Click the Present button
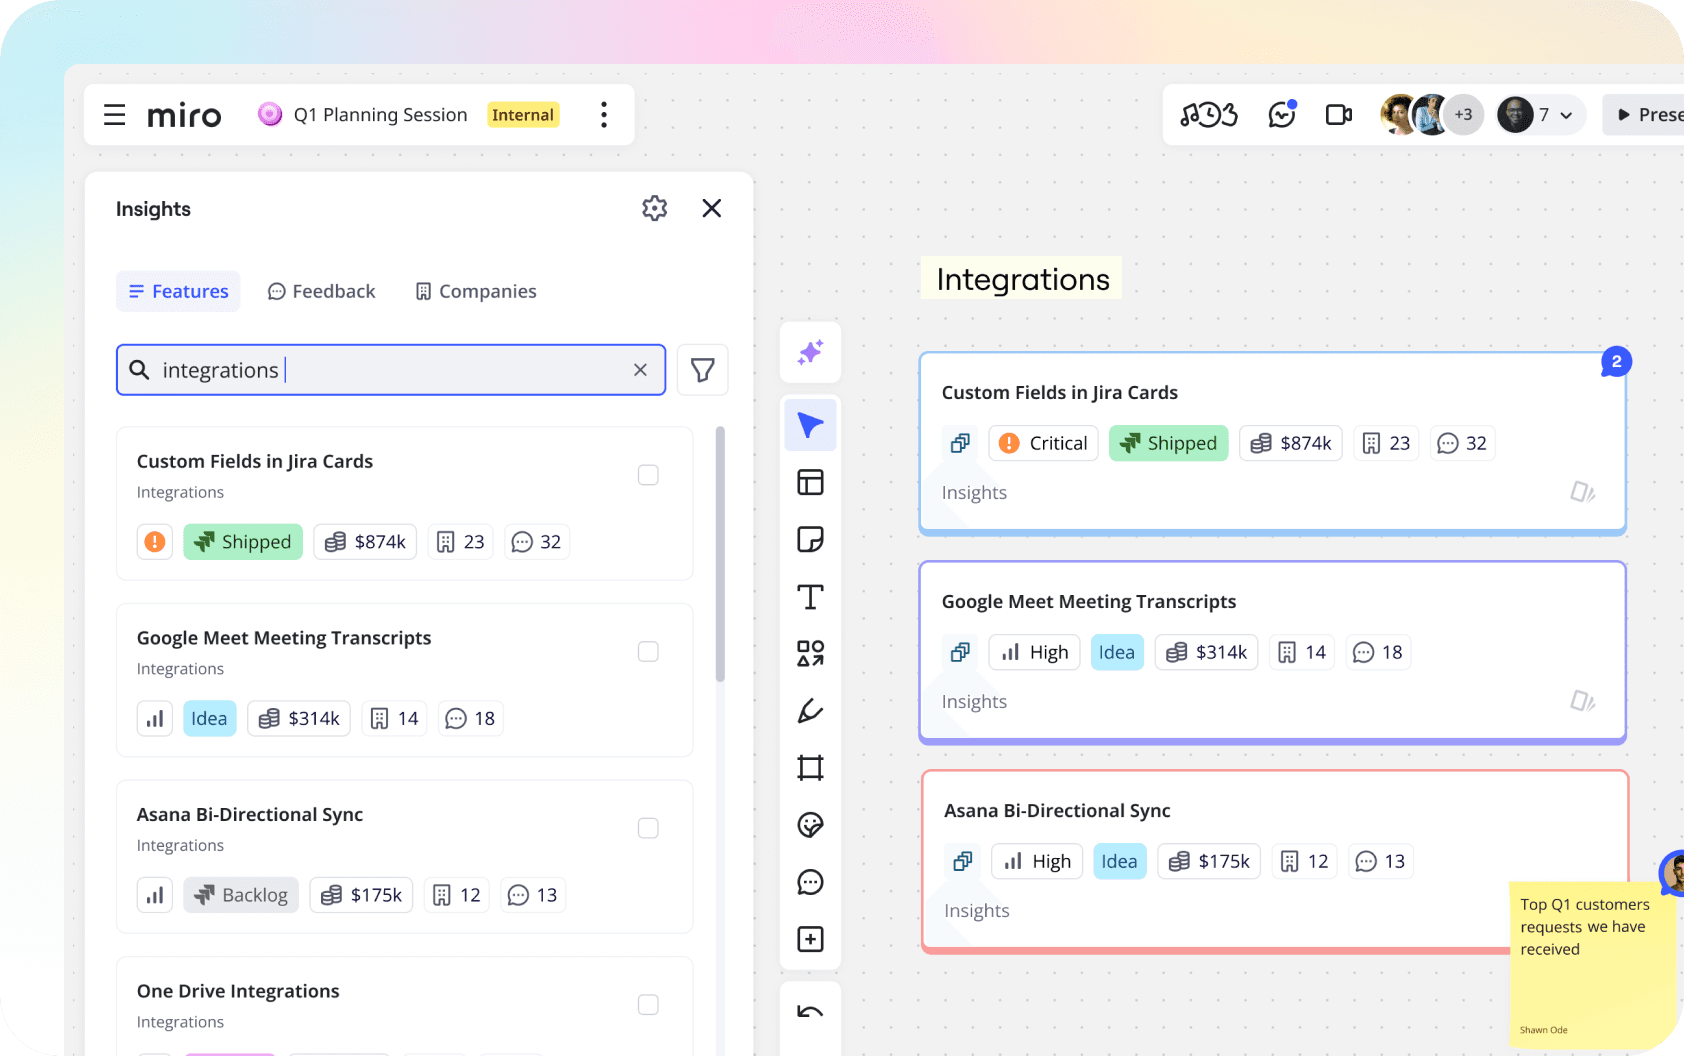The image size is (1684, 1056). (x=1646, y=115)
